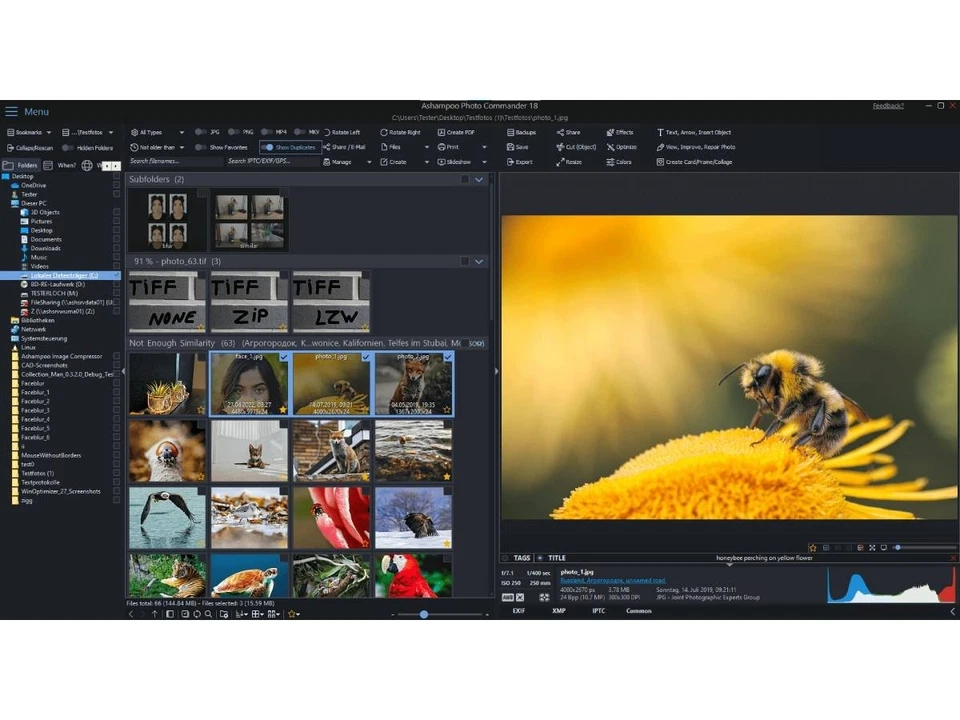Open the main Menu
Image resolution: width=960 pixels, height=720 pixels.
tap(27, 111)
